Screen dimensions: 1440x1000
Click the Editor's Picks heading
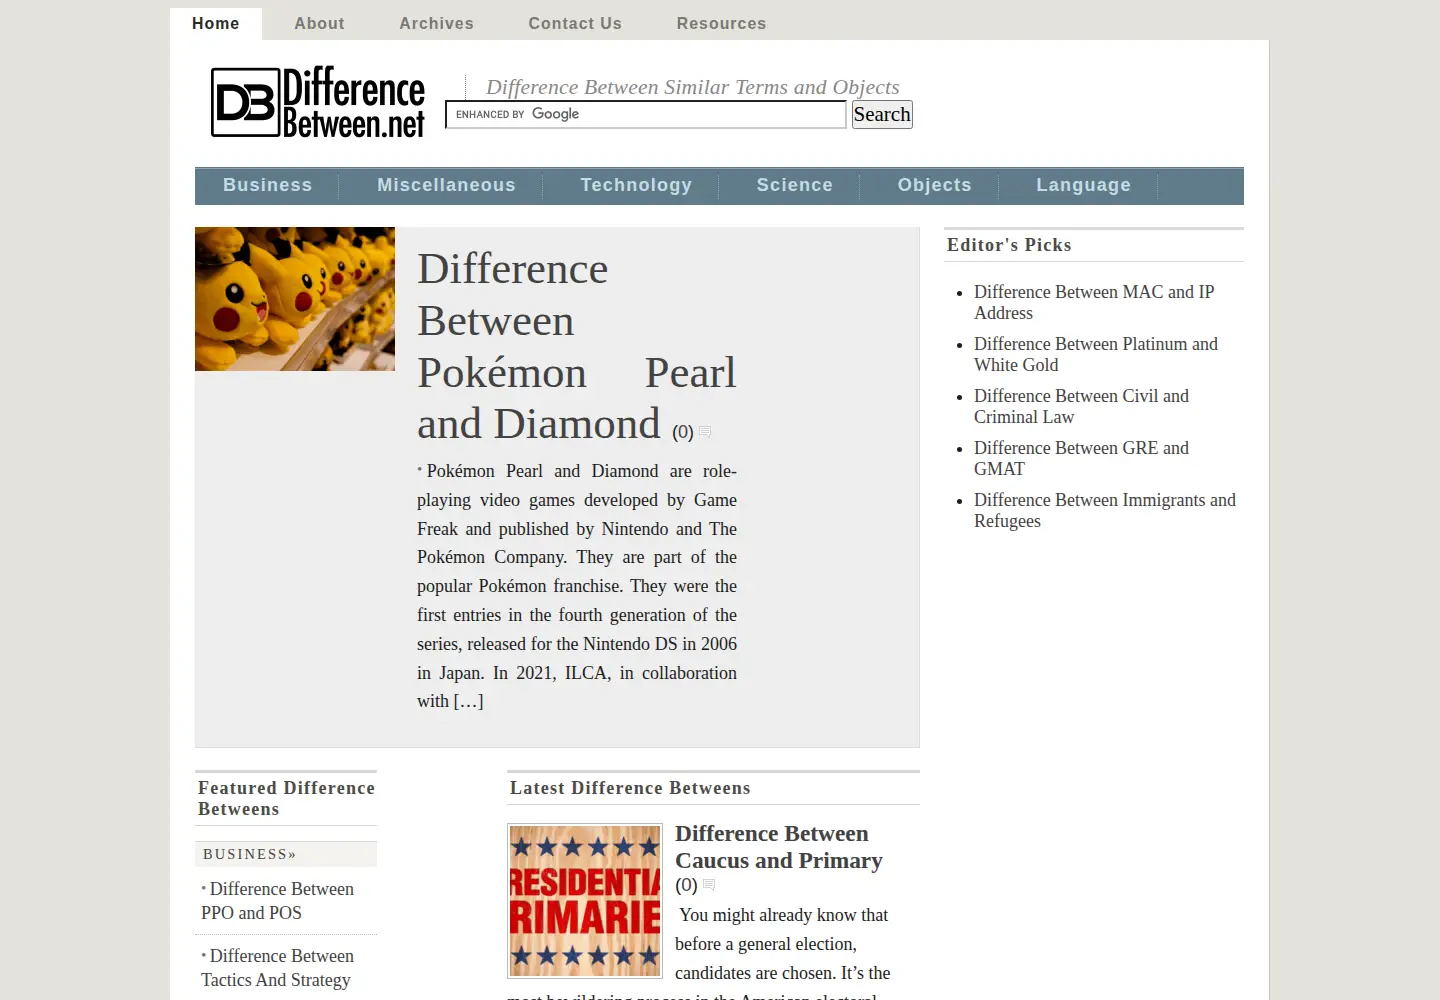pyautogui.click(x=1009, y=245)
